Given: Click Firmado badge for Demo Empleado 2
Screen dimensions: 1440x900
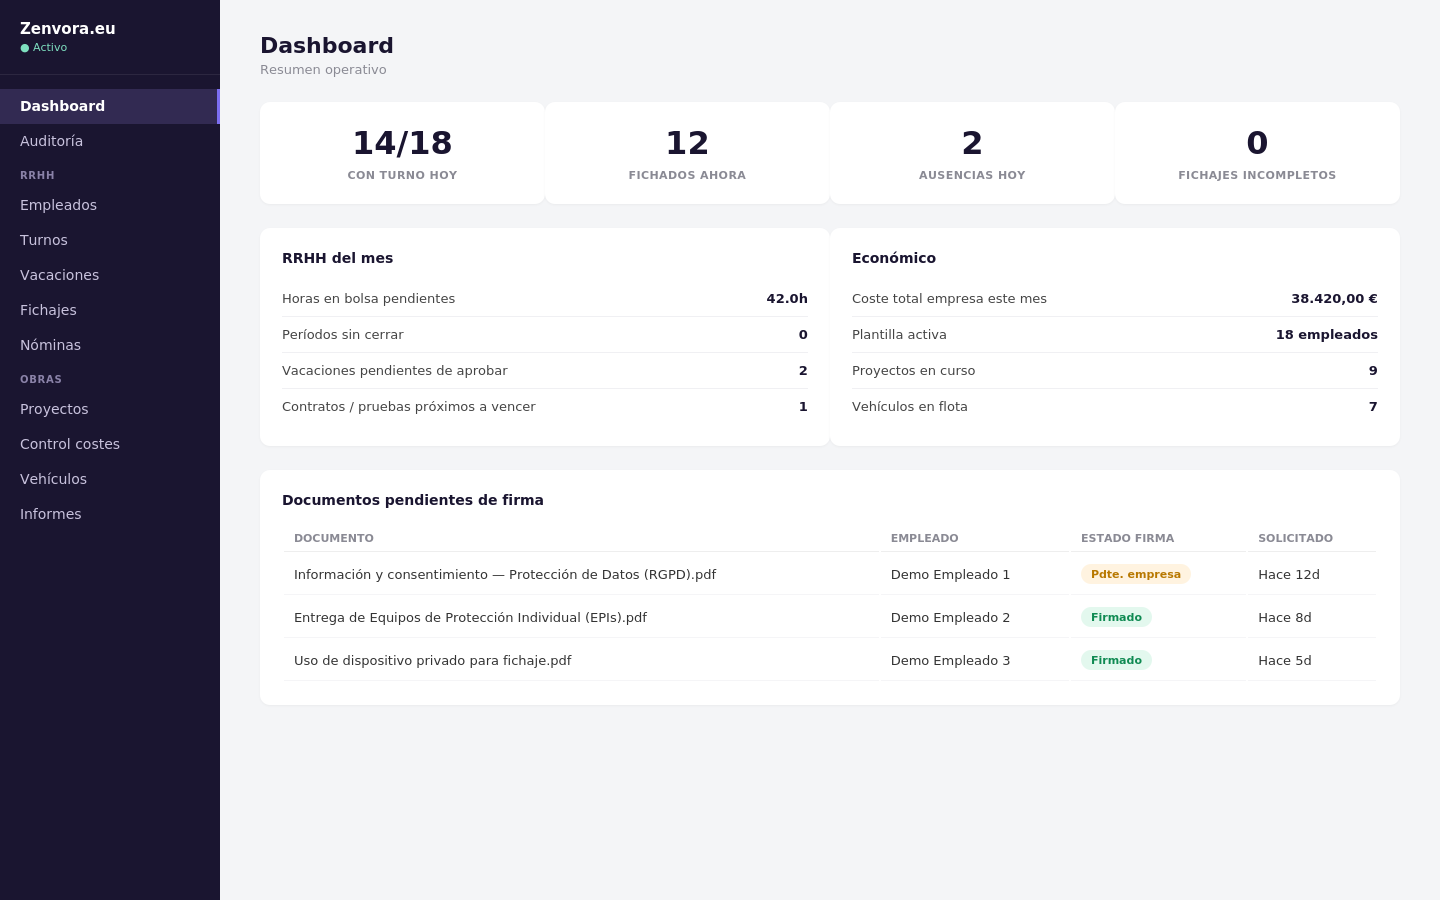Looking at the screenshot, I should point(1116,617).
